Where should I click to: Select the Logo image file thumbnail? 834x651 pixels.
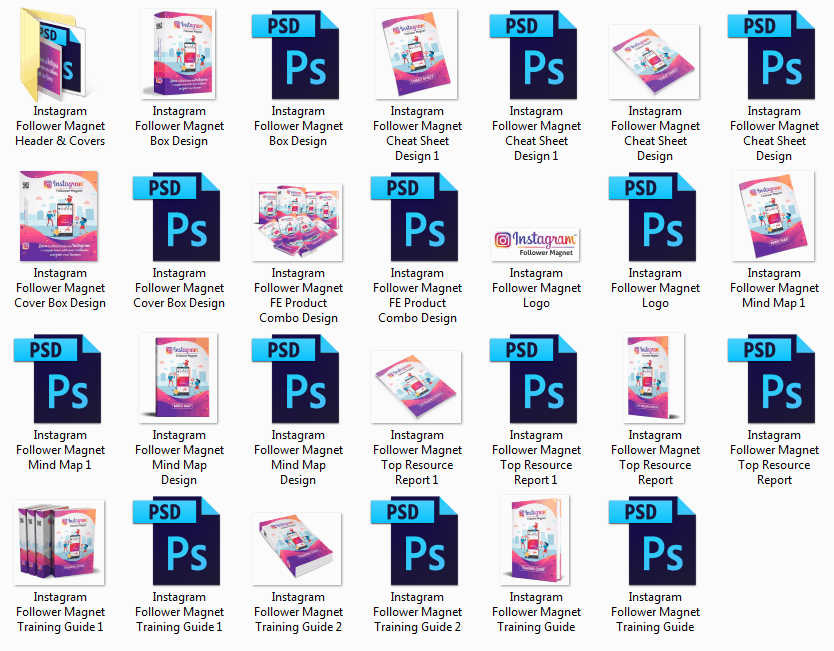pyautogui.click(x=535, y=245)
